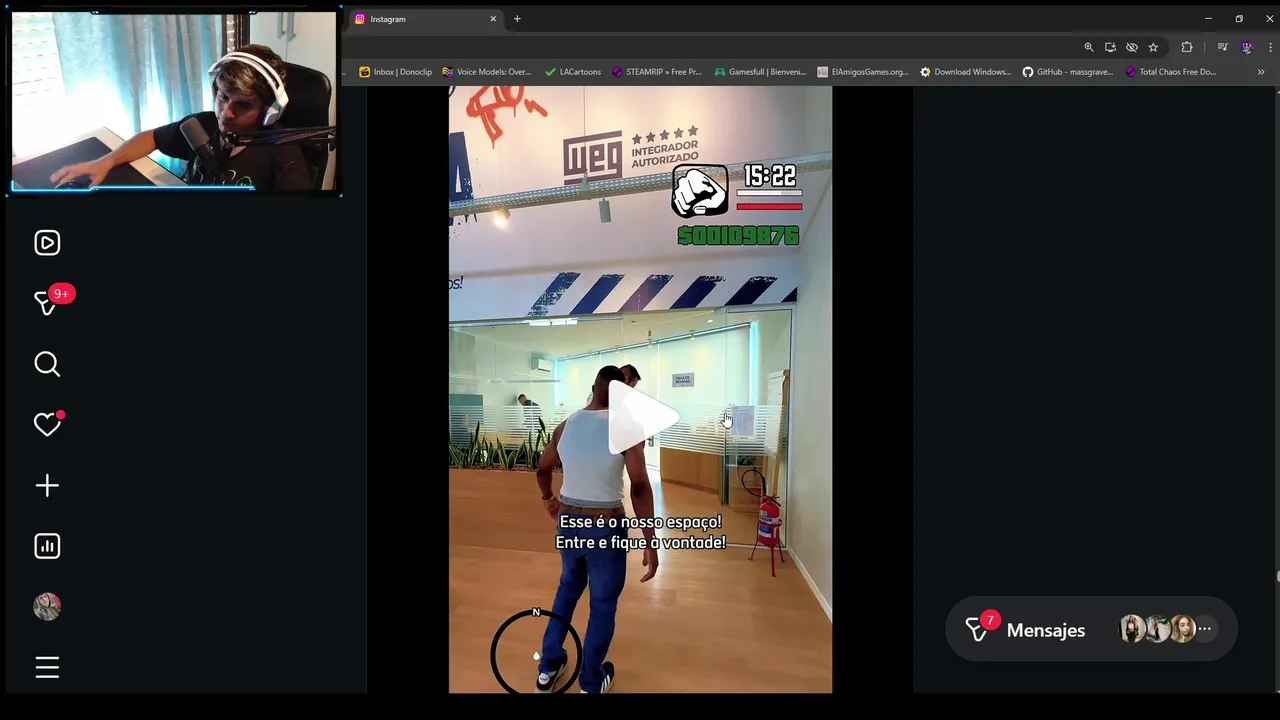
Task: Click the '$00109876' money counter in video
Action: coord(738,236)
